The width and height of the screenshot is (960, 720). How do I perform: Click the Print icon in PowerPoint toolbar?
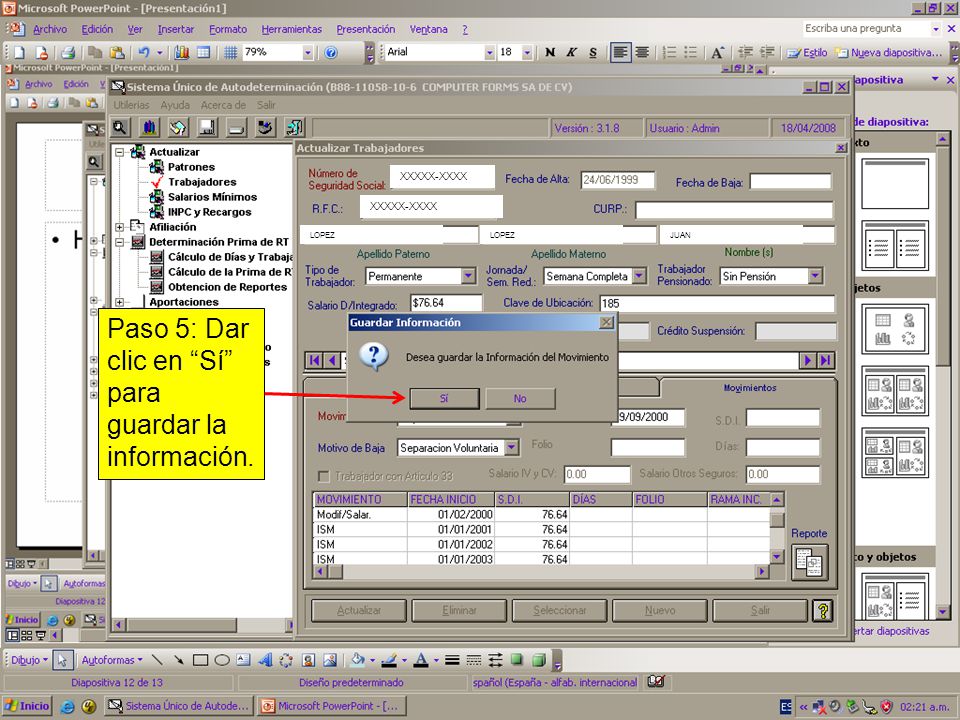68,53
